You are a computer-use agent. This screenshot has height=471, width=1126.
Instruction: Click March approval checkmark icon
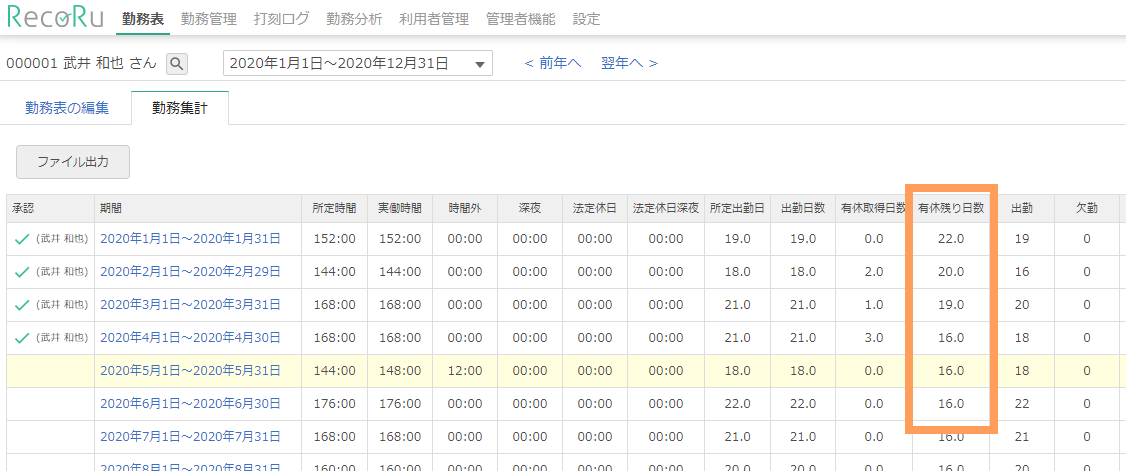pos(22,305)
